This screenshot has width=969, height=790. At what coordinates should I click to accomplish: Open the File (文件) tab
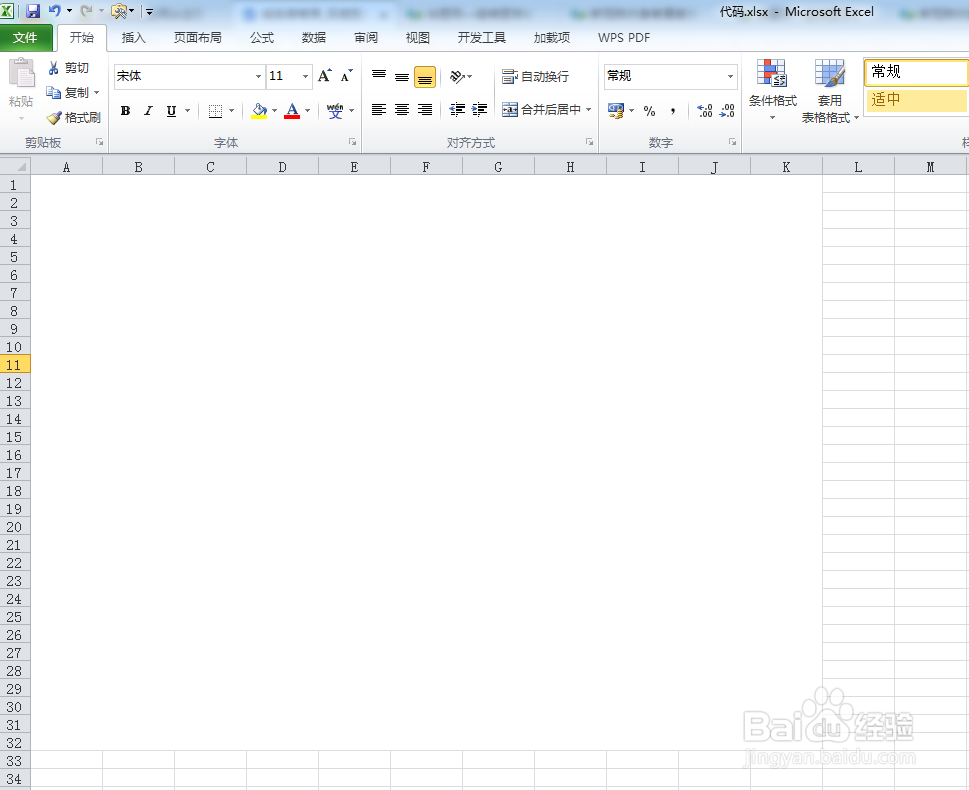coord(25,38)
